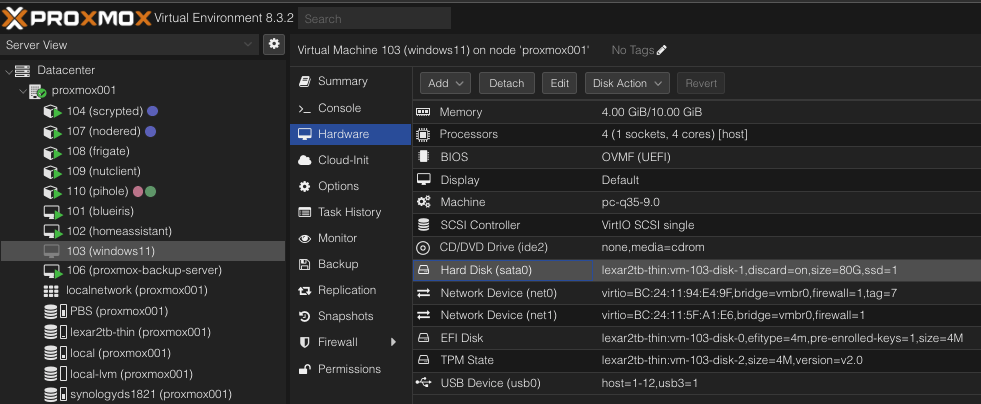This screenshot has width=981, height=404.
Task: Click storage icon for PBS (proxmox001)
Action: [x=55, y=311]
